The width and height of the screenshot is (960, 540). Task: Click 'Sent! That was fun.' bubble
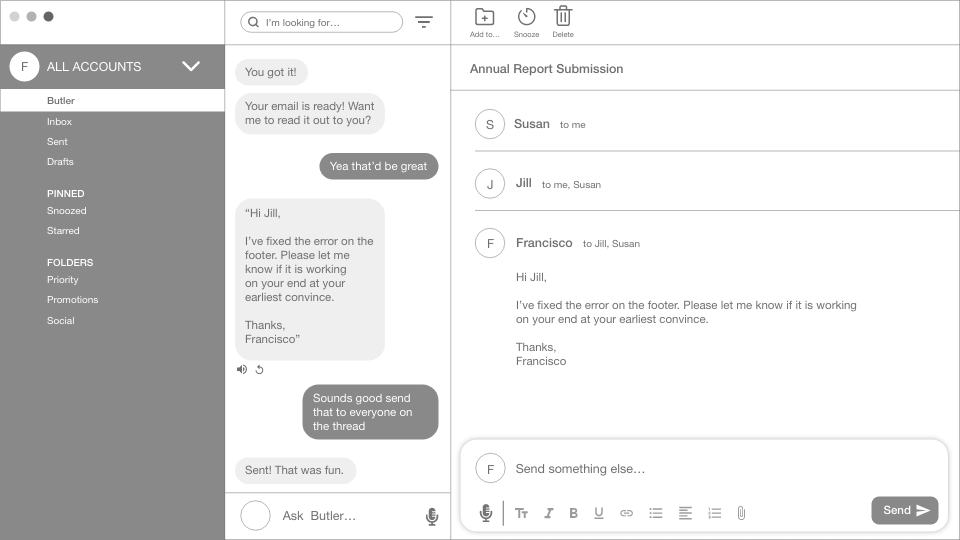coord(295,470)
